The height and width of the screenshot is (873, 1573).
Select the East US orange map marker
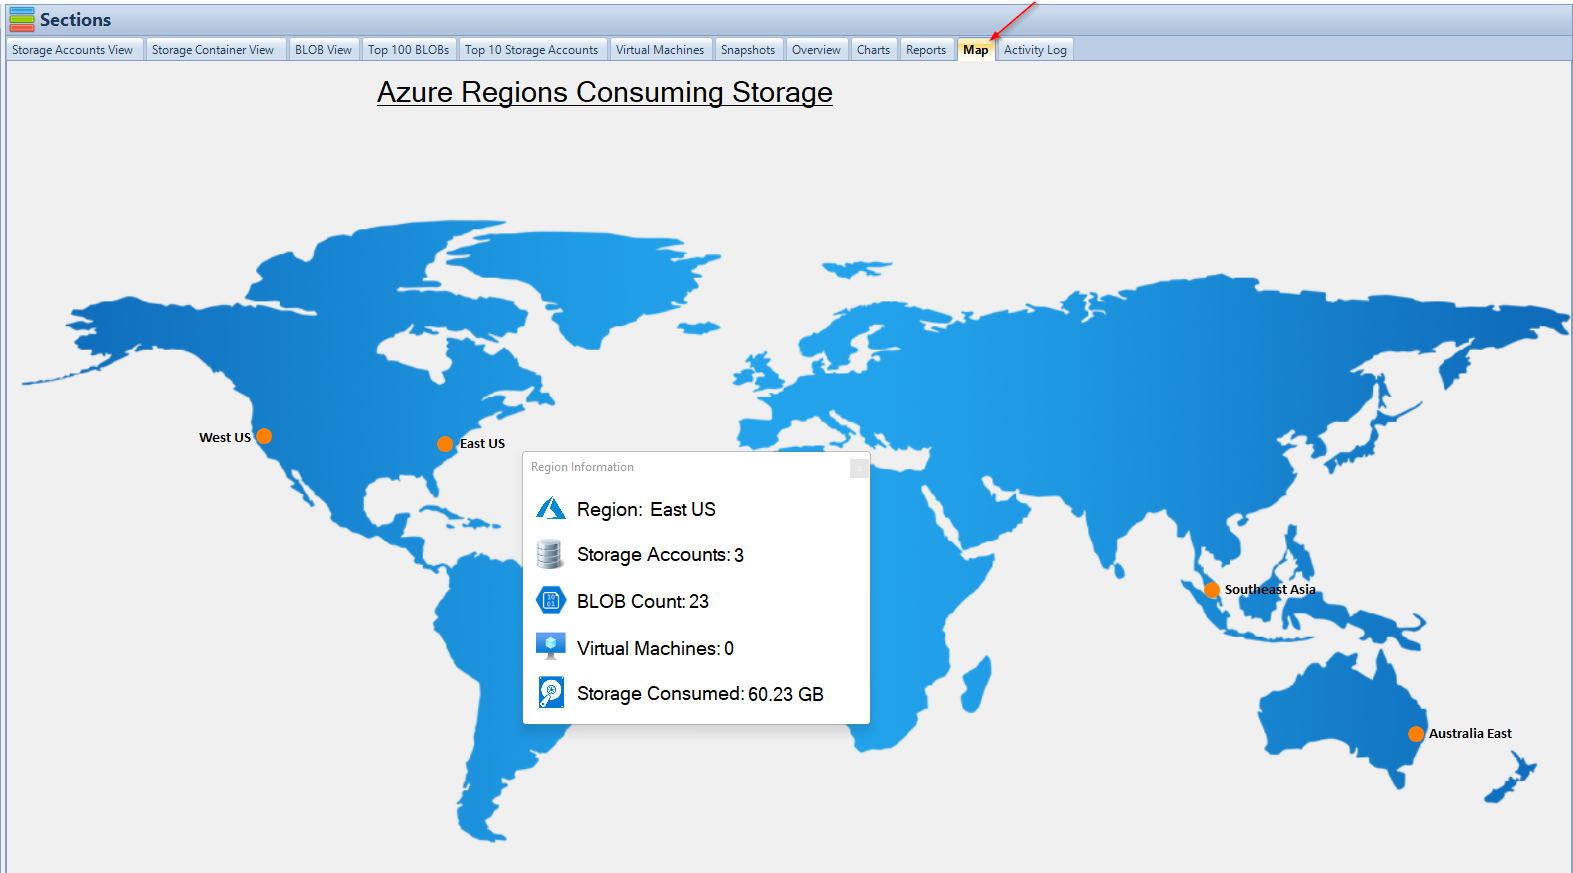[x=445, y=444]
